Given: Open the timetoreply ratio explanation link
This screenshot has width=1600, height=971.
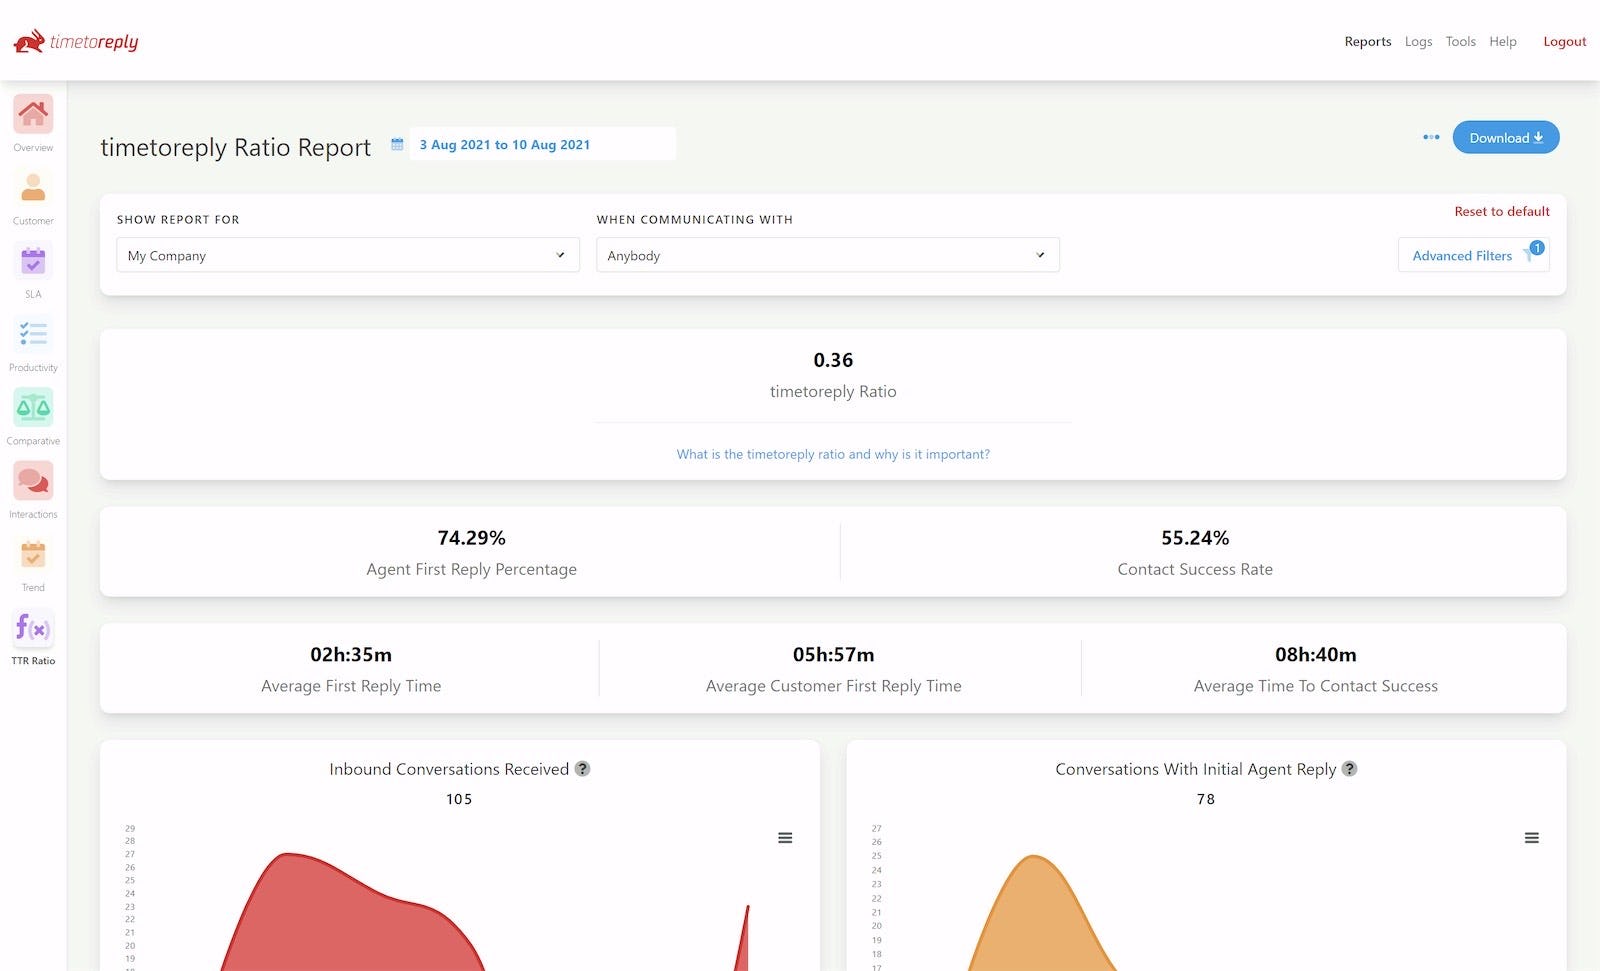Looking at the screenshot, I should point(833,454).
